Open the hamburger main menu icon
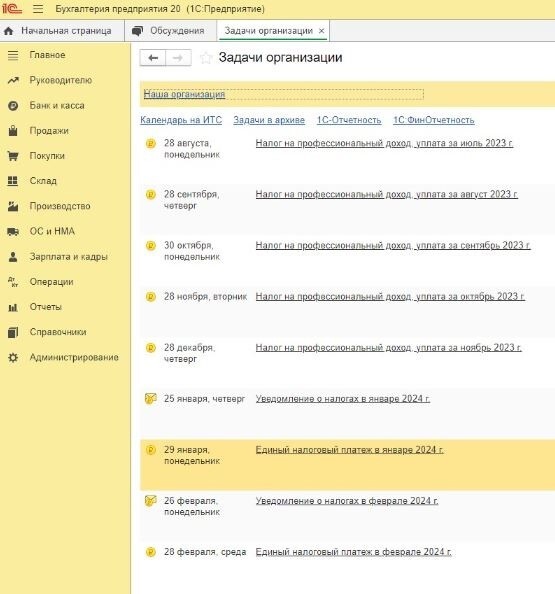This screenshot has width=555, height=594. click(x=38, y=8)
